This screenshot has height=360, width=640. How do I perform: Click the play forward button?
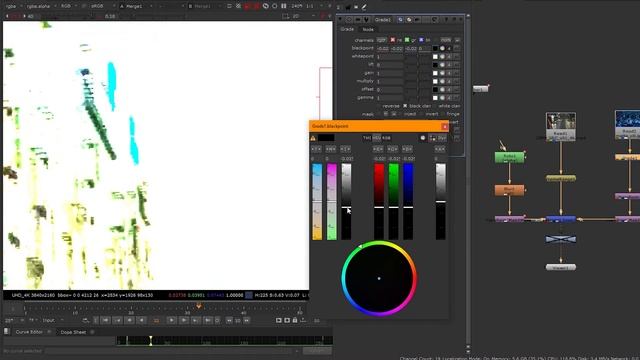[x=171, y=320]
